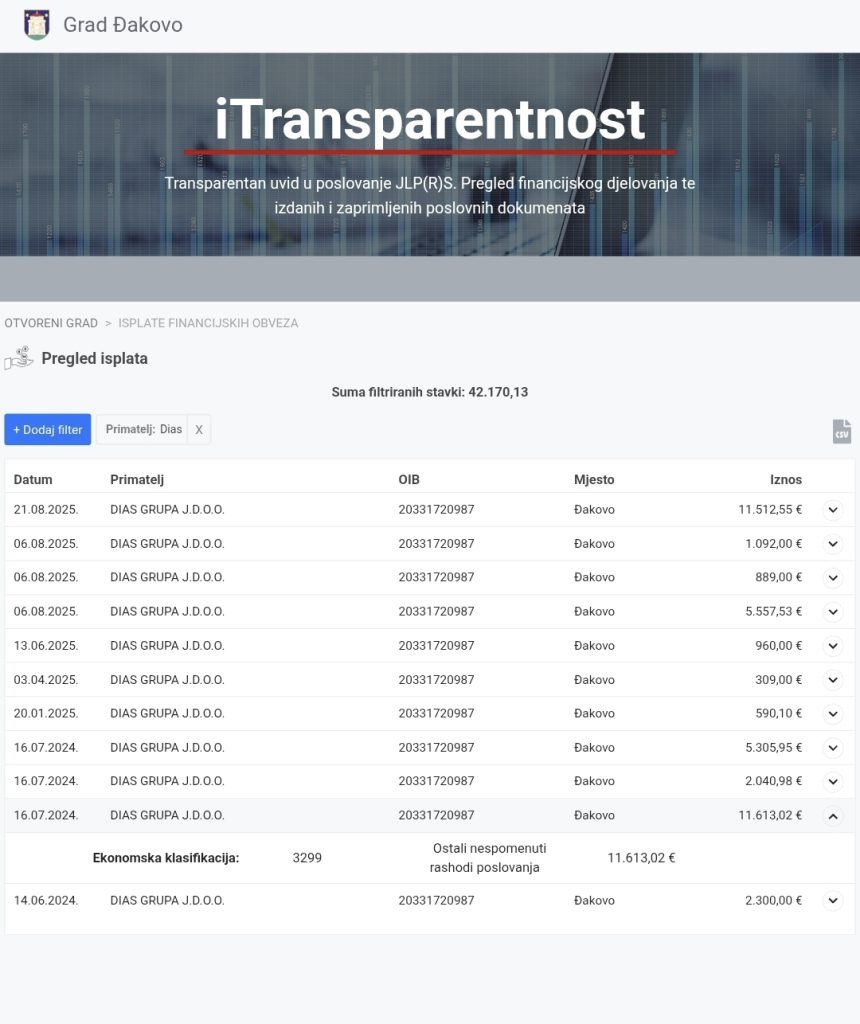Collapse the expanded 11.613,02 € payment row

(x=833, y=816)
